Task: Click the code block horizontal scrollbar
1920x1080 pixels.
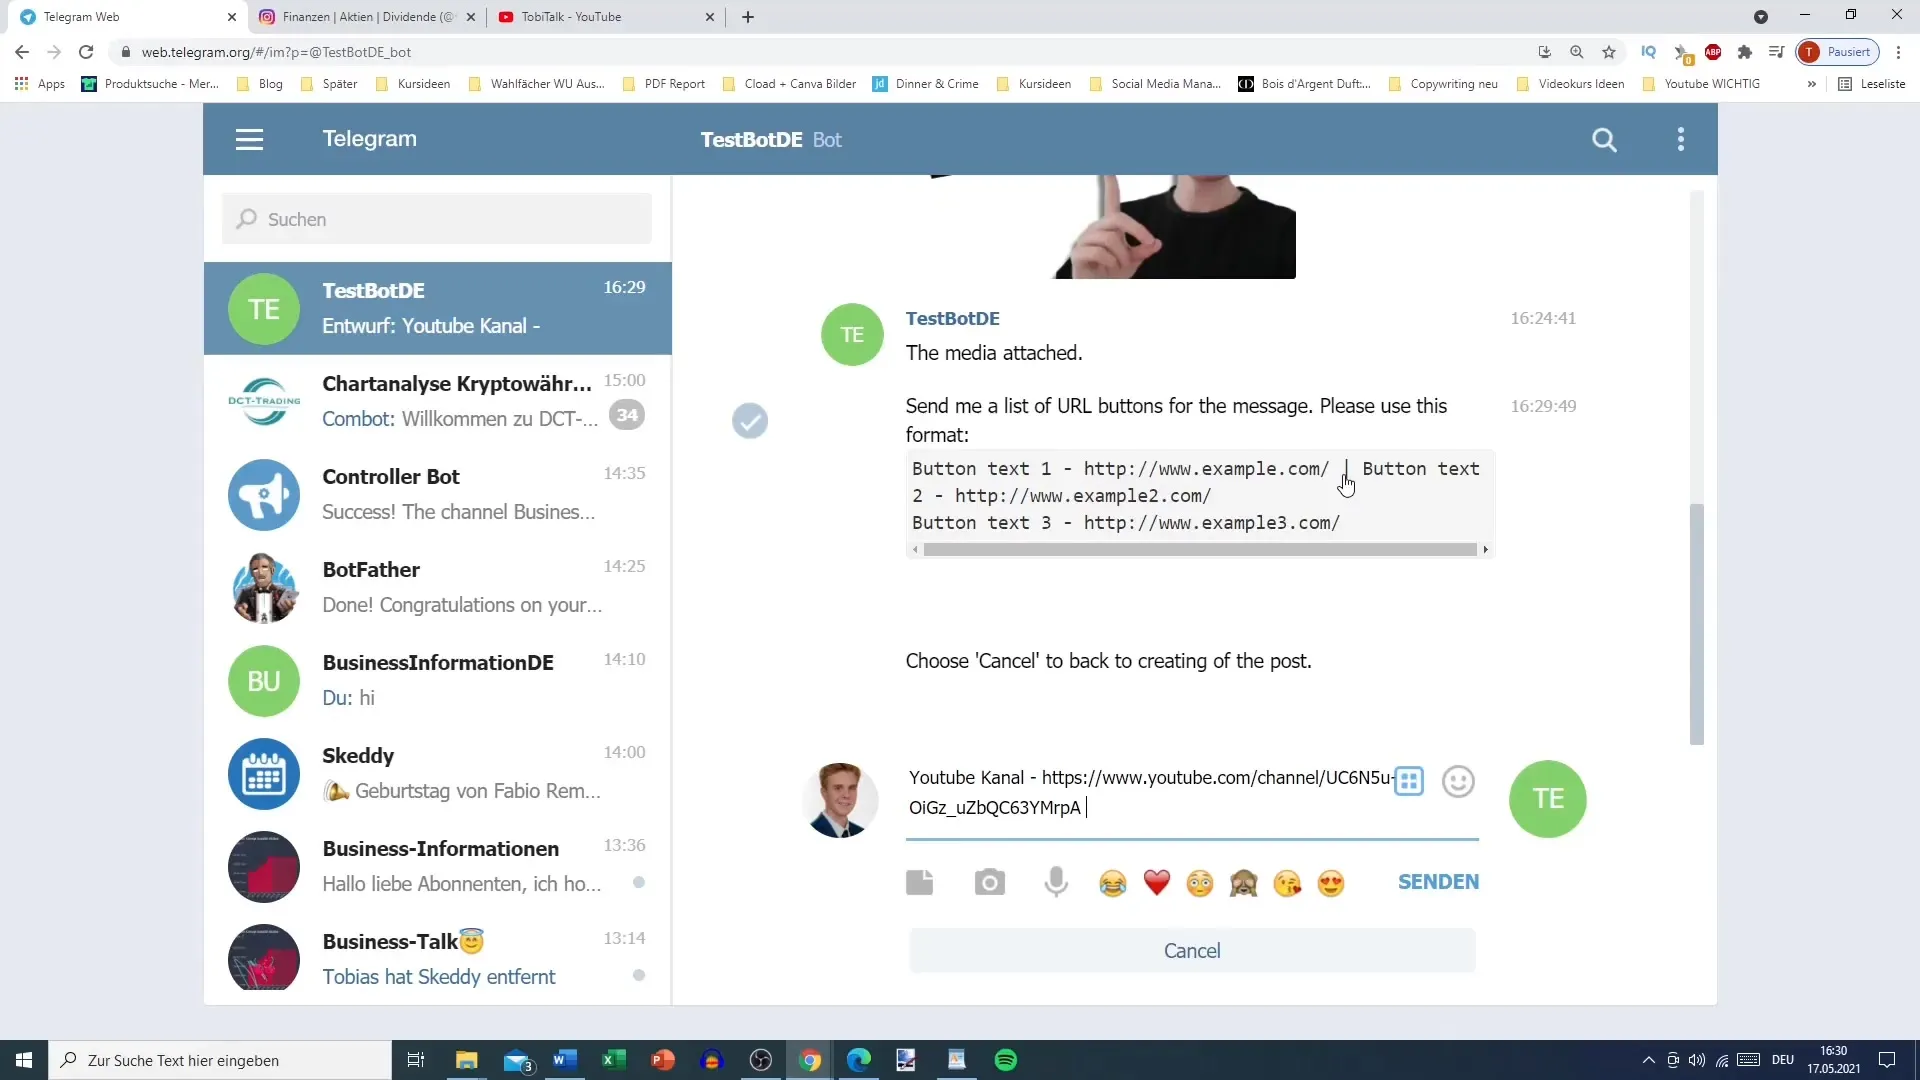Action: pos(1199,549)
